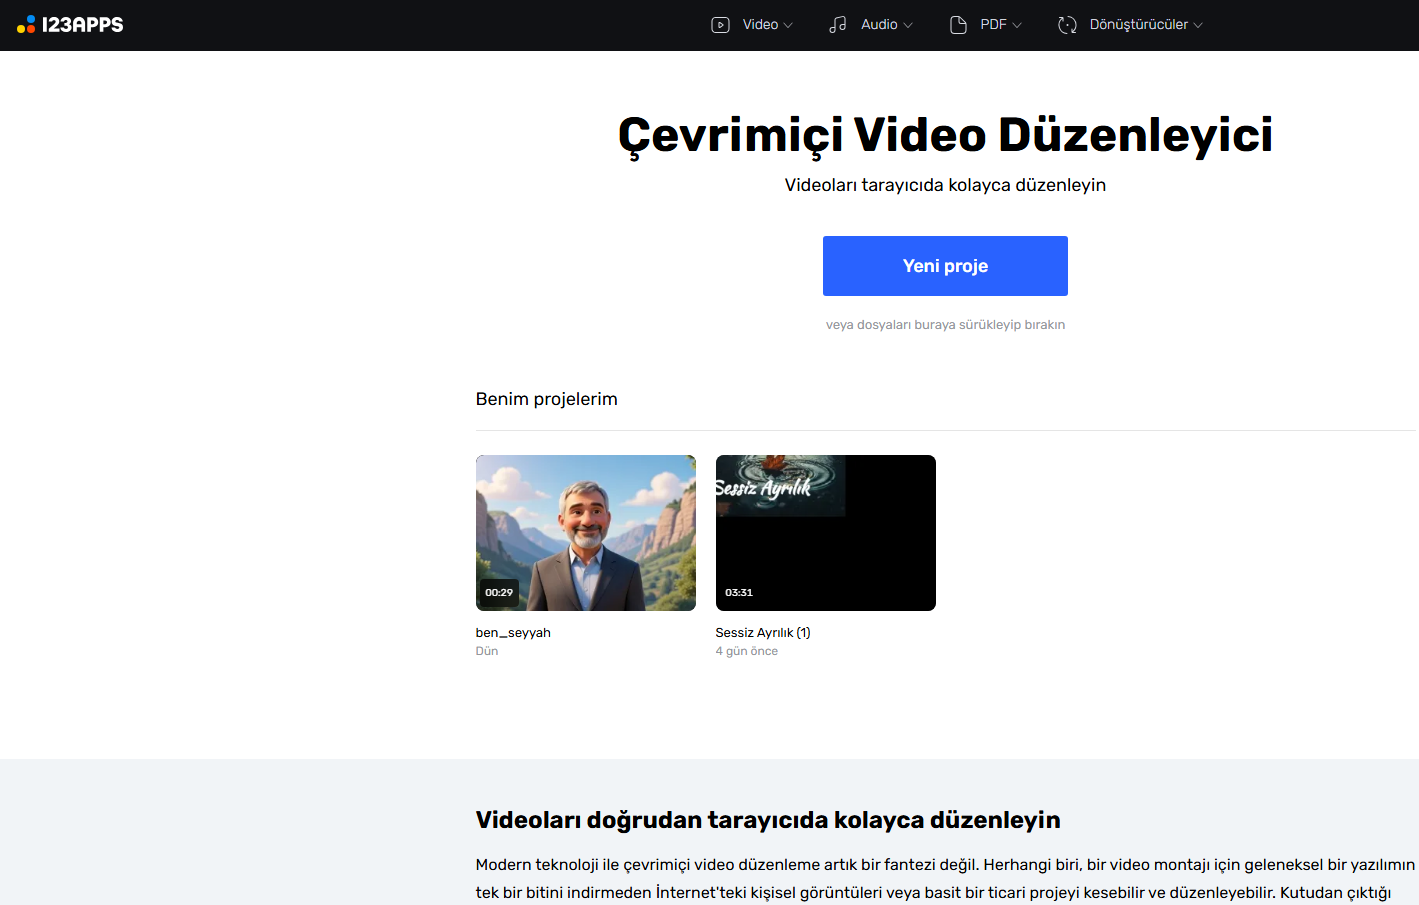
Task: Open the Sessiz Ayrılık project thumbnail
Action: [x=825, y=532]
